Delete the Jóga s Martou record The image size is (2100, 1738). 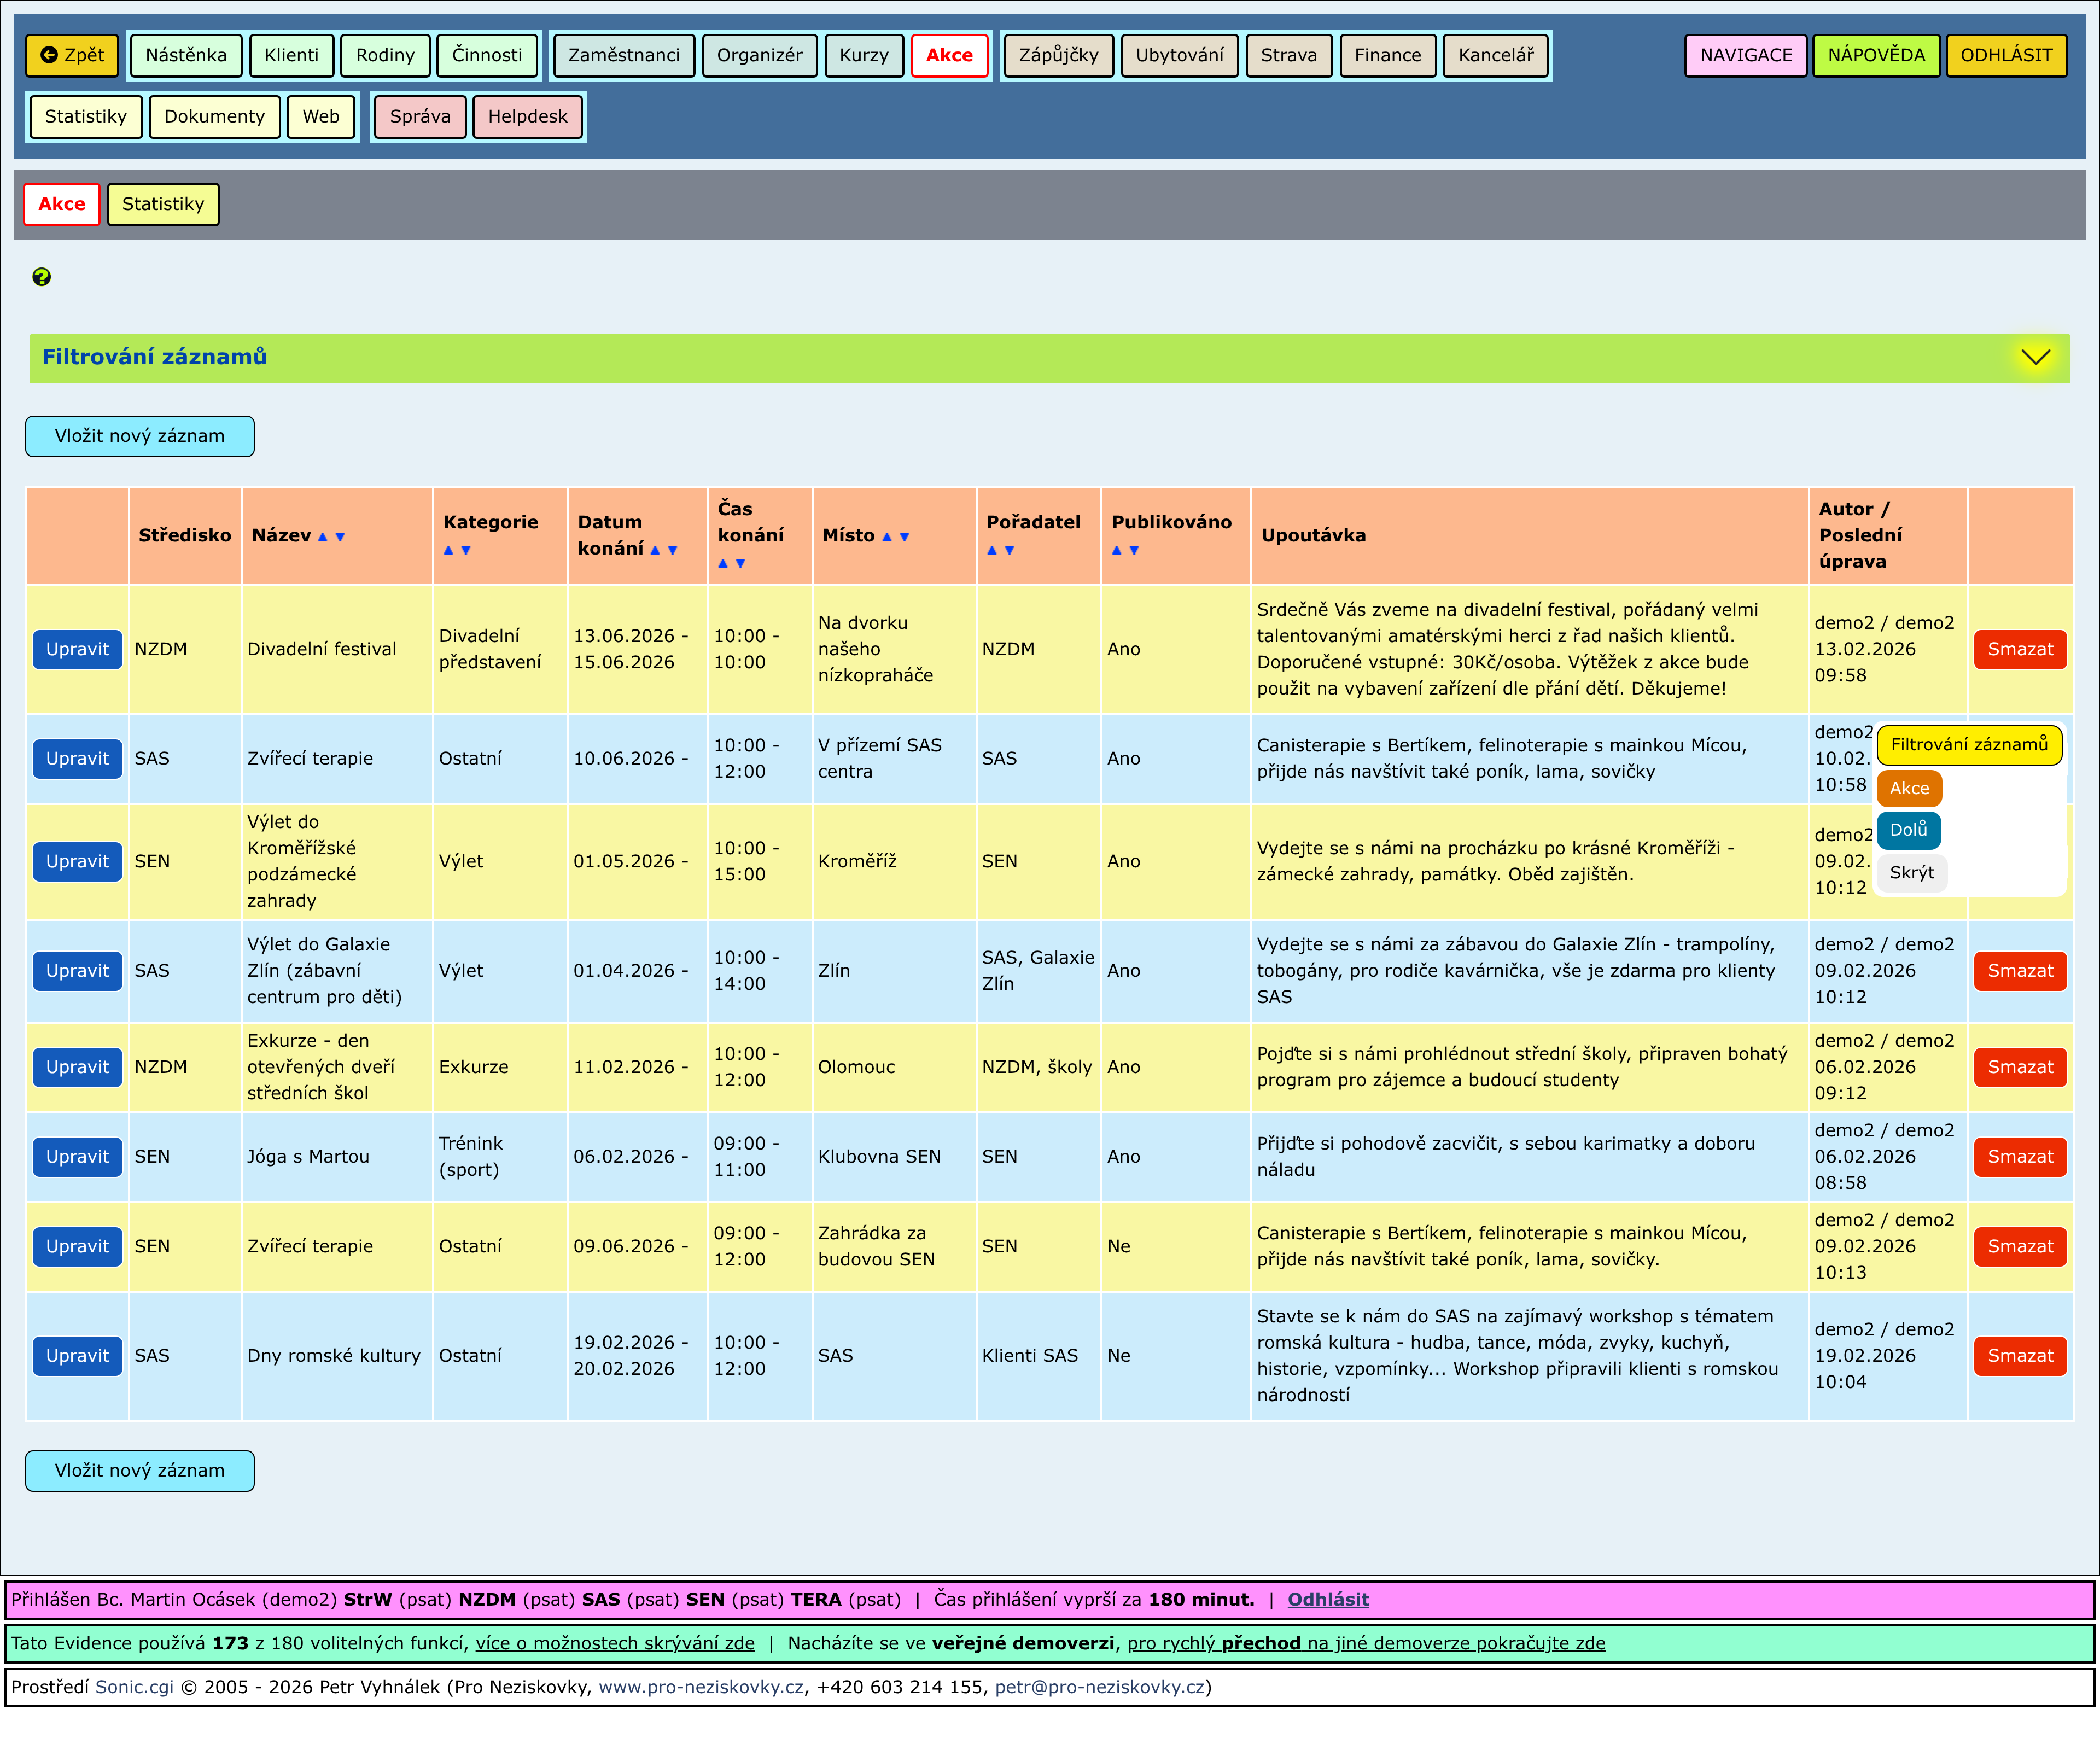pos(2019,1156)
